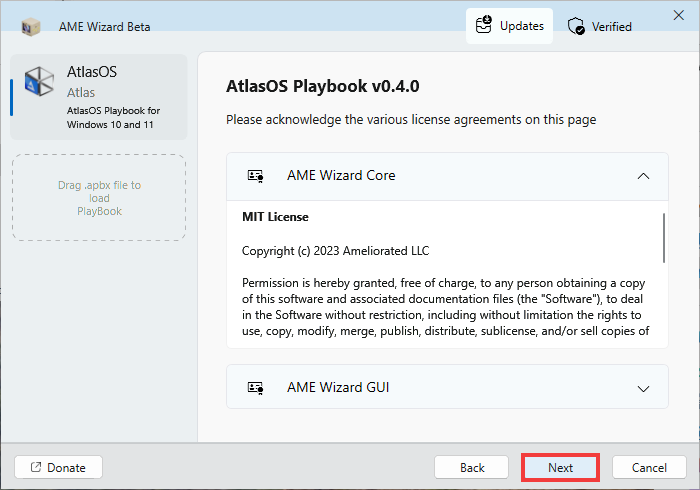Cancel the playbook wizard

pyautogui.click(x=649, y=468)
